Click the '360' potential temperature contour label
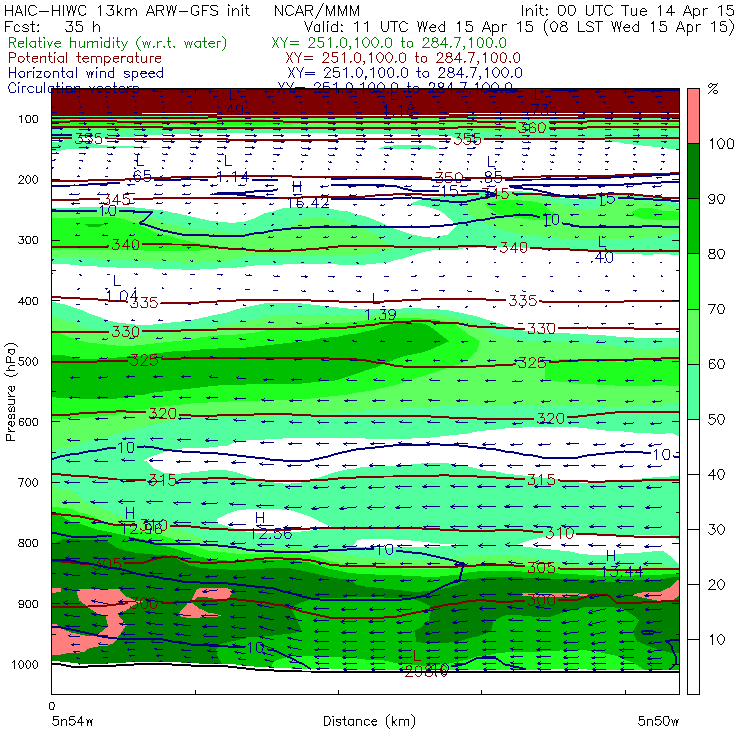 pos(532,128)
